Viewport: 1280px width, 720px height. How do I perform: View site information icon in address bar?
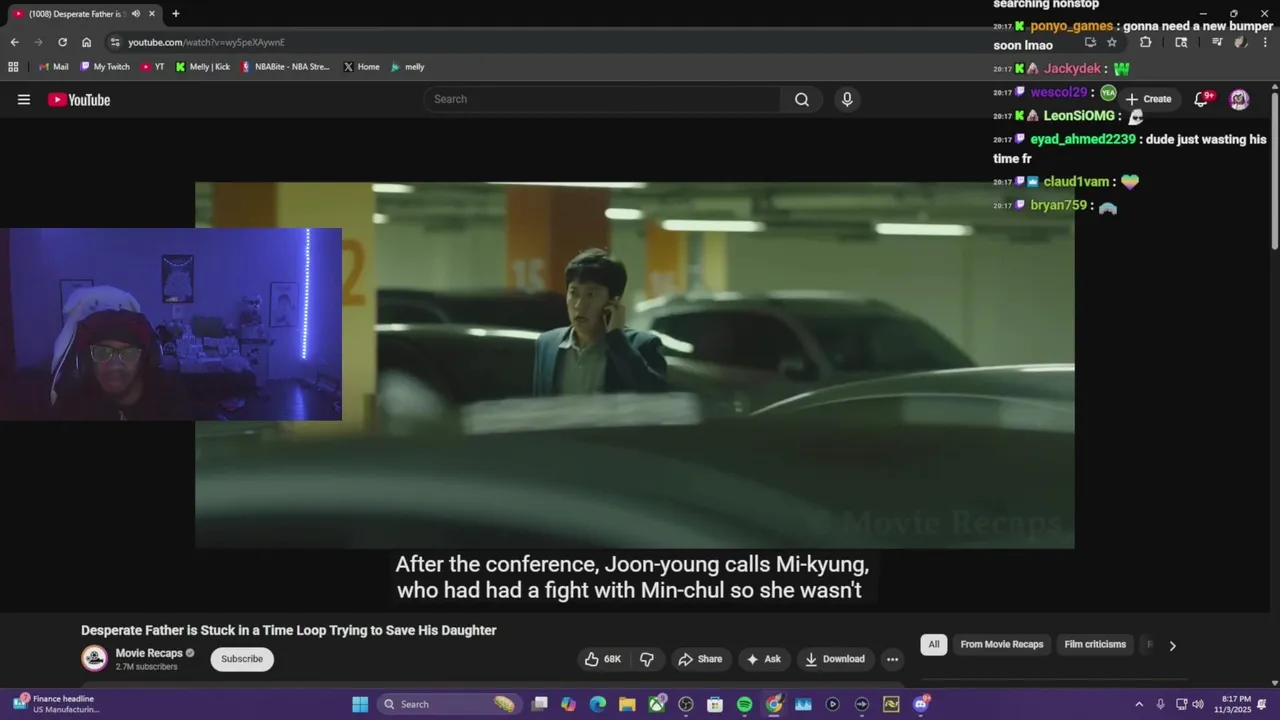(x=115, y=42)
